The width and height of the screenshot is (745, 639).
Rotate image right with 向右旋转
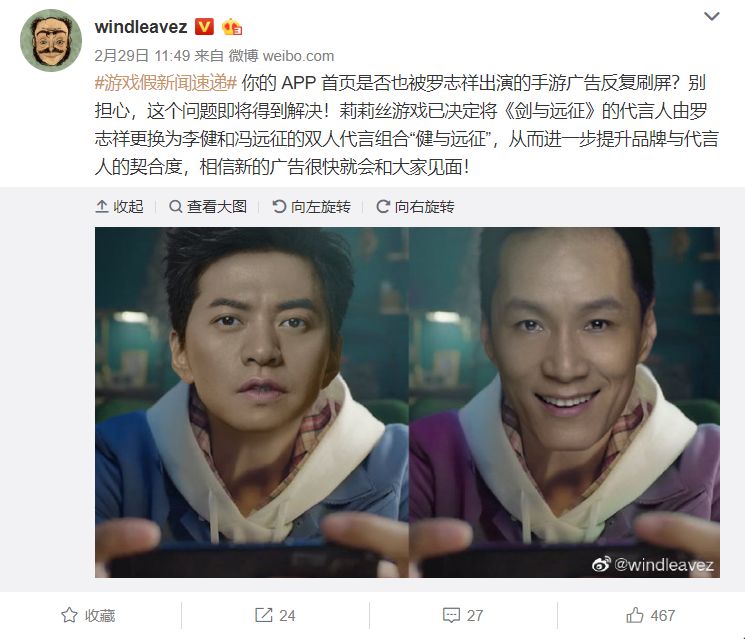tap(415, 207)
